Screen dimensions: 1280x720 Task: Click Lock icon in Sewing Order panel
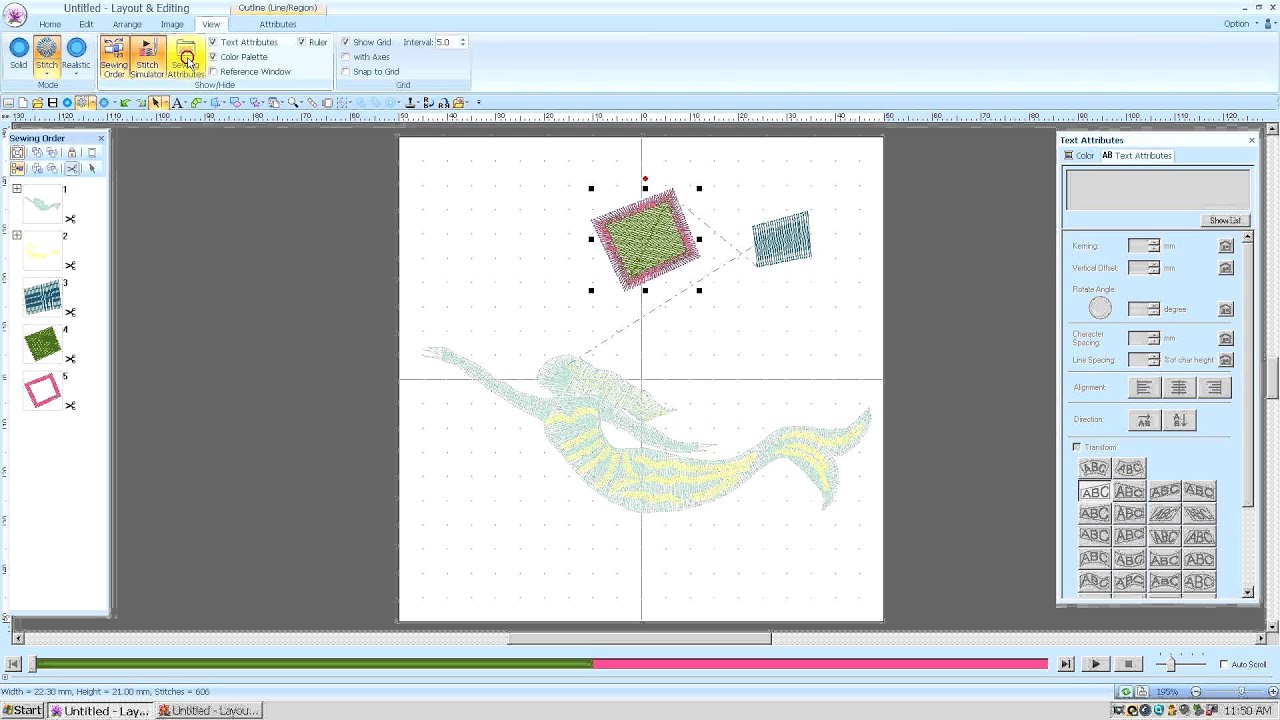click(x=72, y=153)
